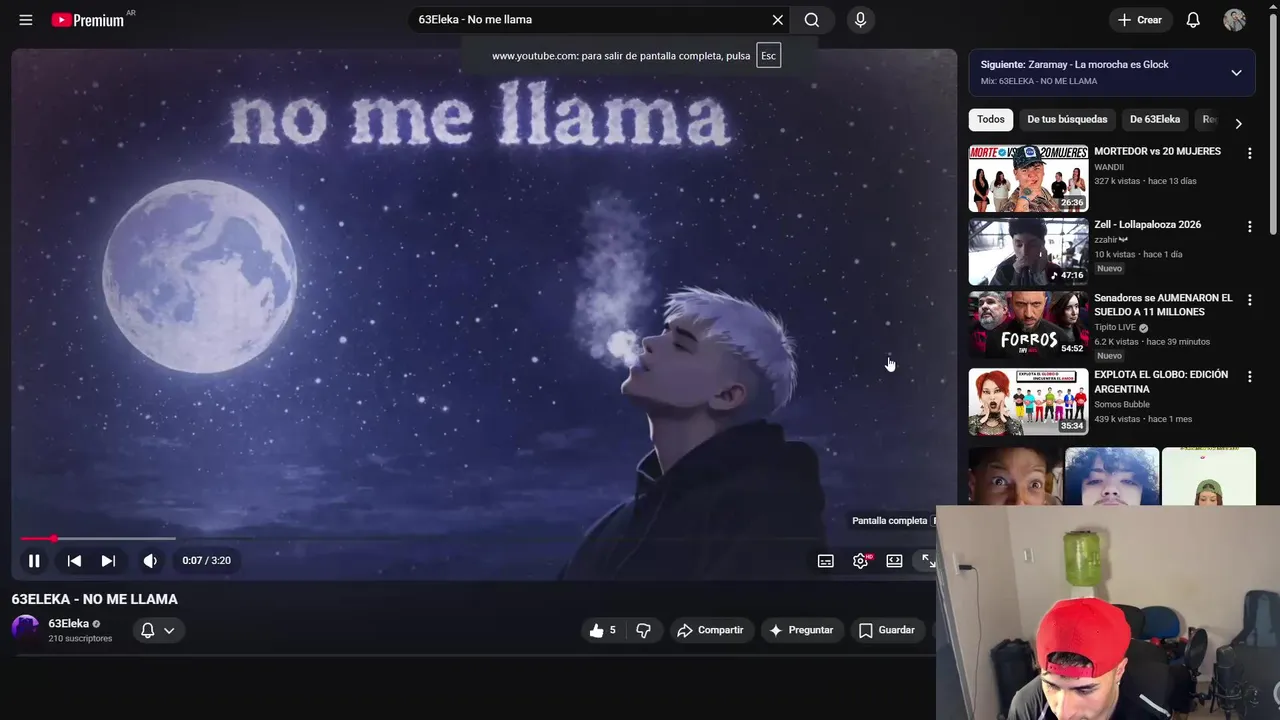Open options for MORTEDOR vs 20 MUJERES
The width and height of the screenshot is (1280, 720).
point(1249,153)
